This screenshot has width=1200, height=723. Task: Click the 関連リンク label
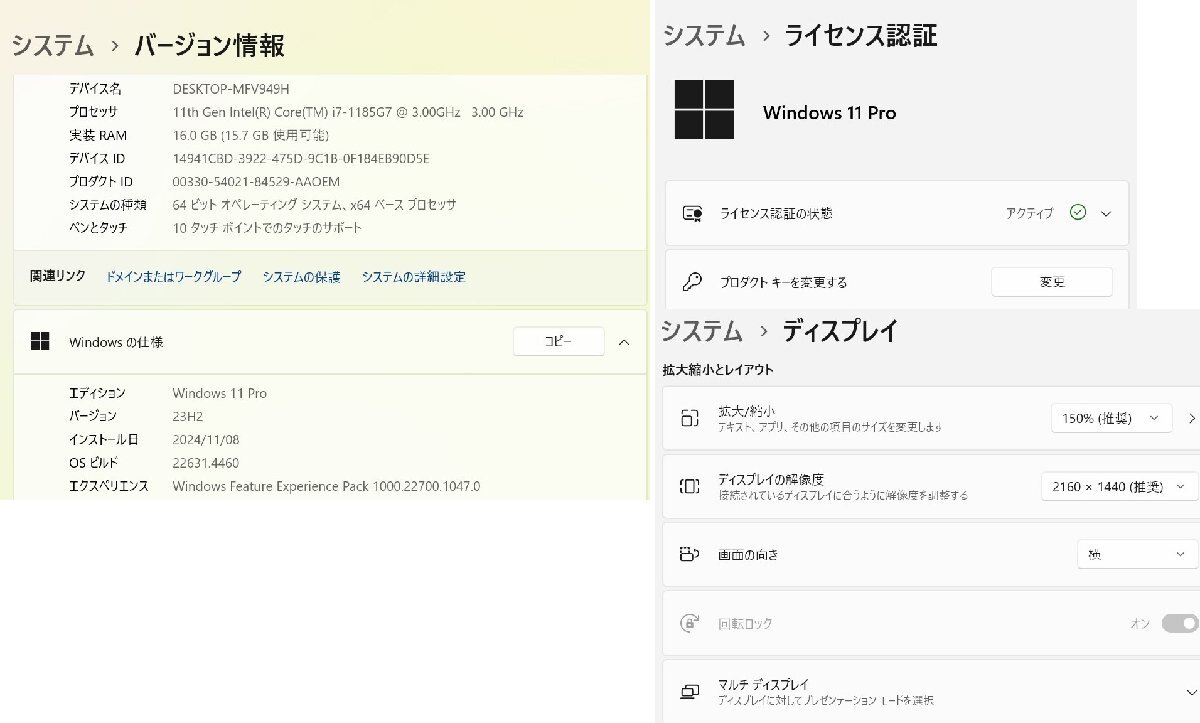pyautogui.click(x=58, y=277)
